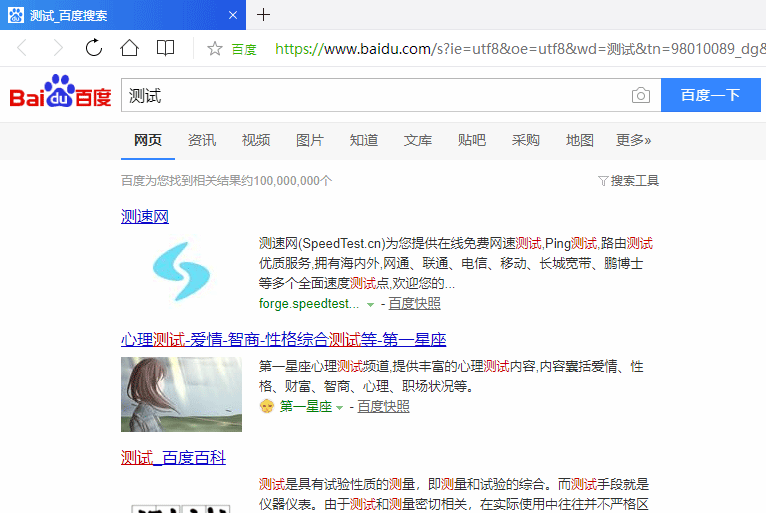766x513 pixels.
Task: Go to the home page icon
Action: (x=129, y=48)
